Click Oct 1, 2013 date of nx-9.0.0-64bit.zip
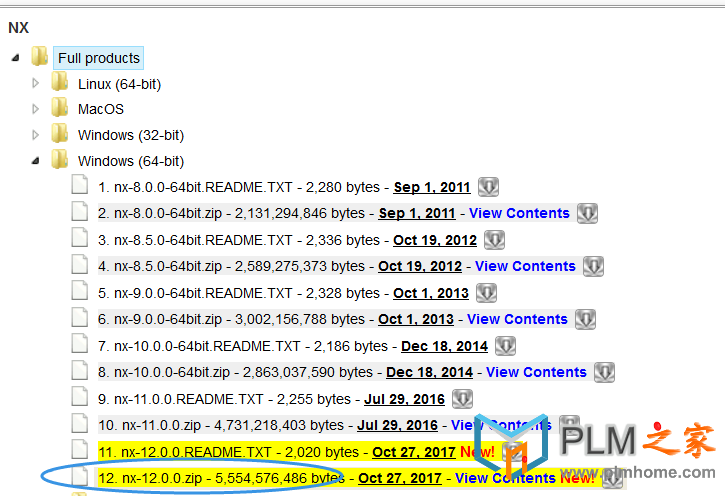Screen dimensions: 725x496 [x=416, y=319]
